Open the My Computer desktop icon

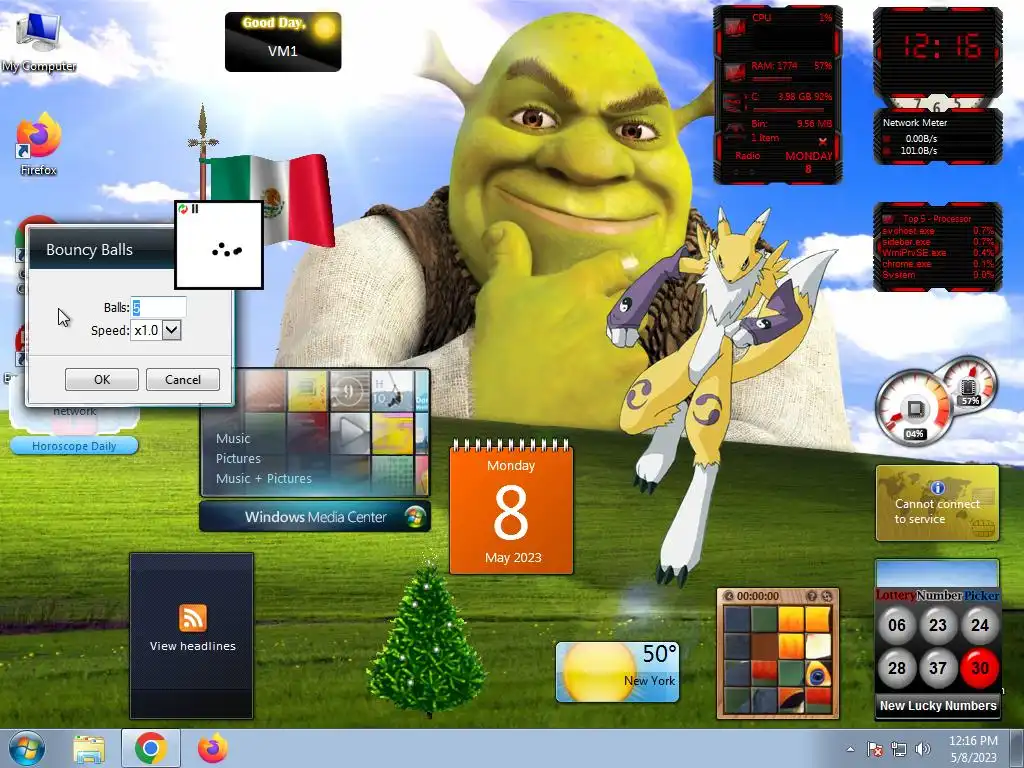[39, 40]
